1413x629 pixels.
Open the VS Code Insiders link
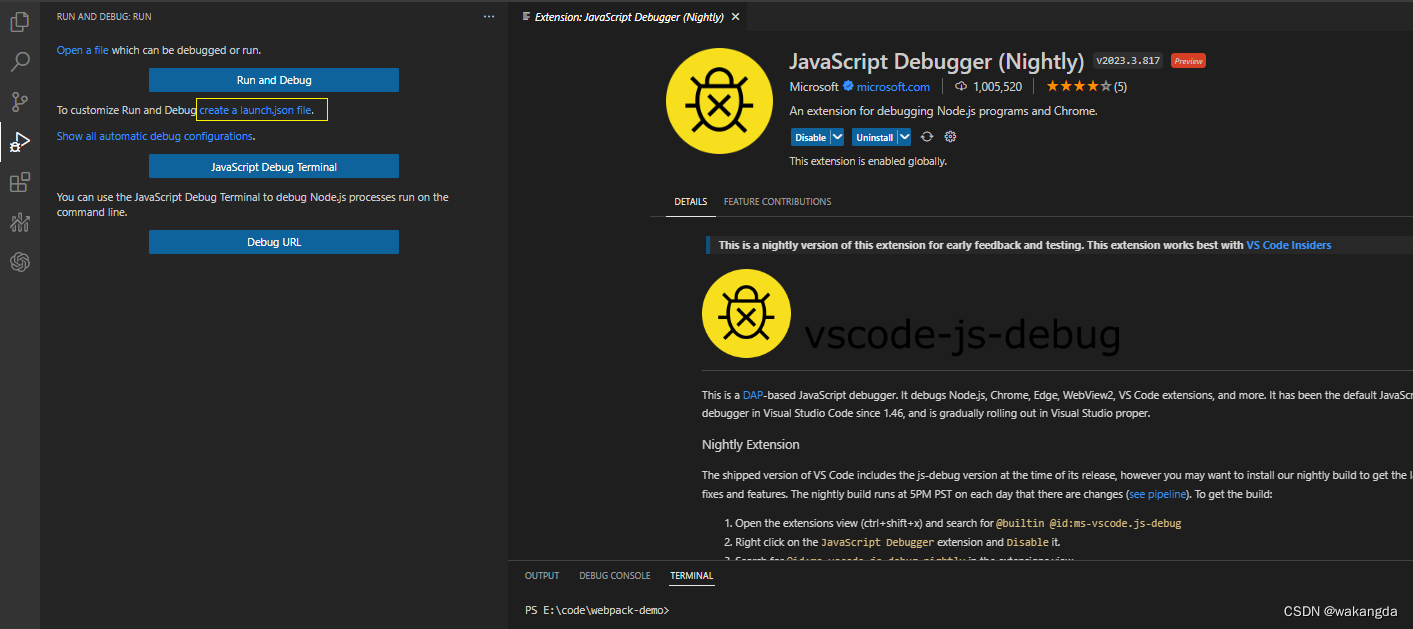[1288, 245]
